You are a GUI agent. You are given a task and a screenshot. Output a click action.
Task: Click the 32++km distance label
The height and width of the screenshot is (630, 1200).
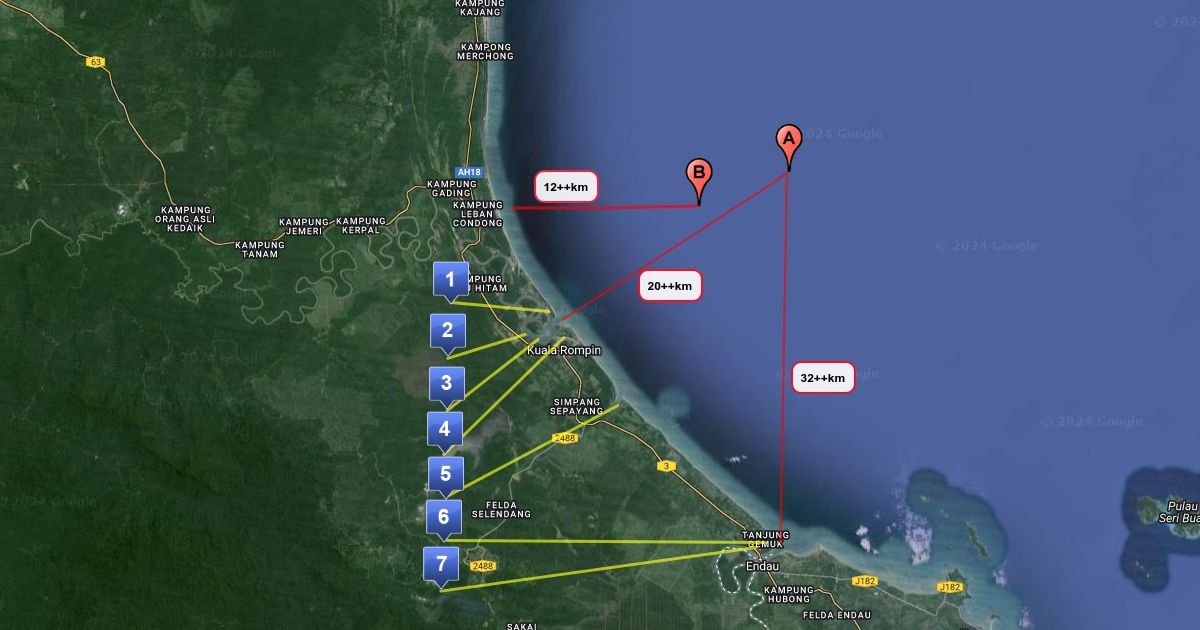(x=823, y=377)
